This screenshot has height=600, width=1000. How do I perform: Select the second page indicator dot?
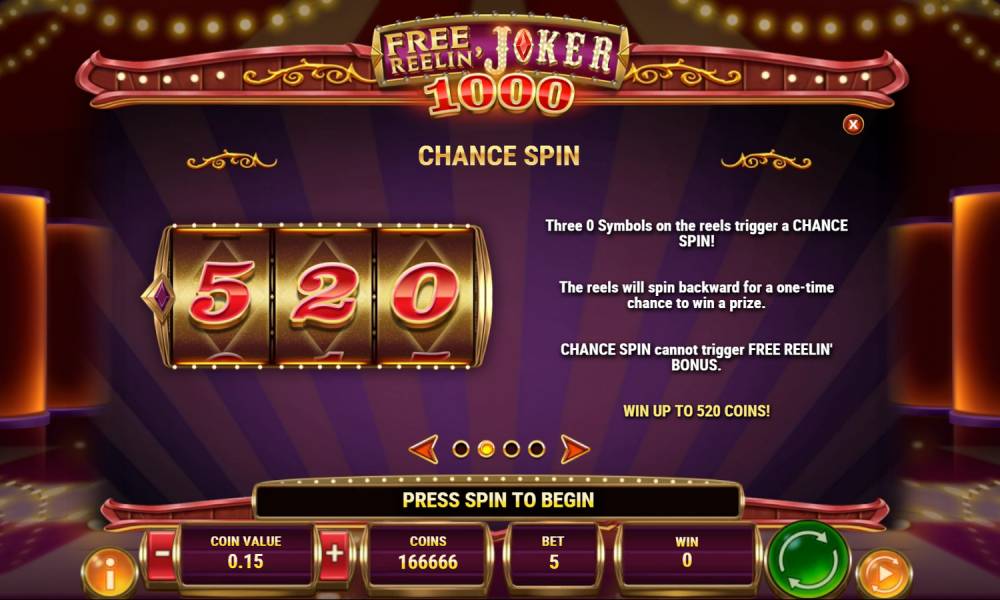(x=486, y=449)
